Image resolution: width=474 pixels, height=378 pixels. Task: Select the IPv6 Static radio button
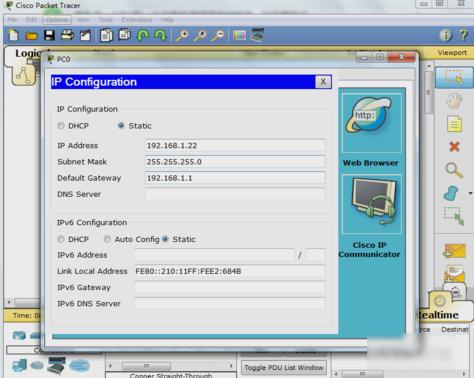pyautogui.click(x=165, y=239)
